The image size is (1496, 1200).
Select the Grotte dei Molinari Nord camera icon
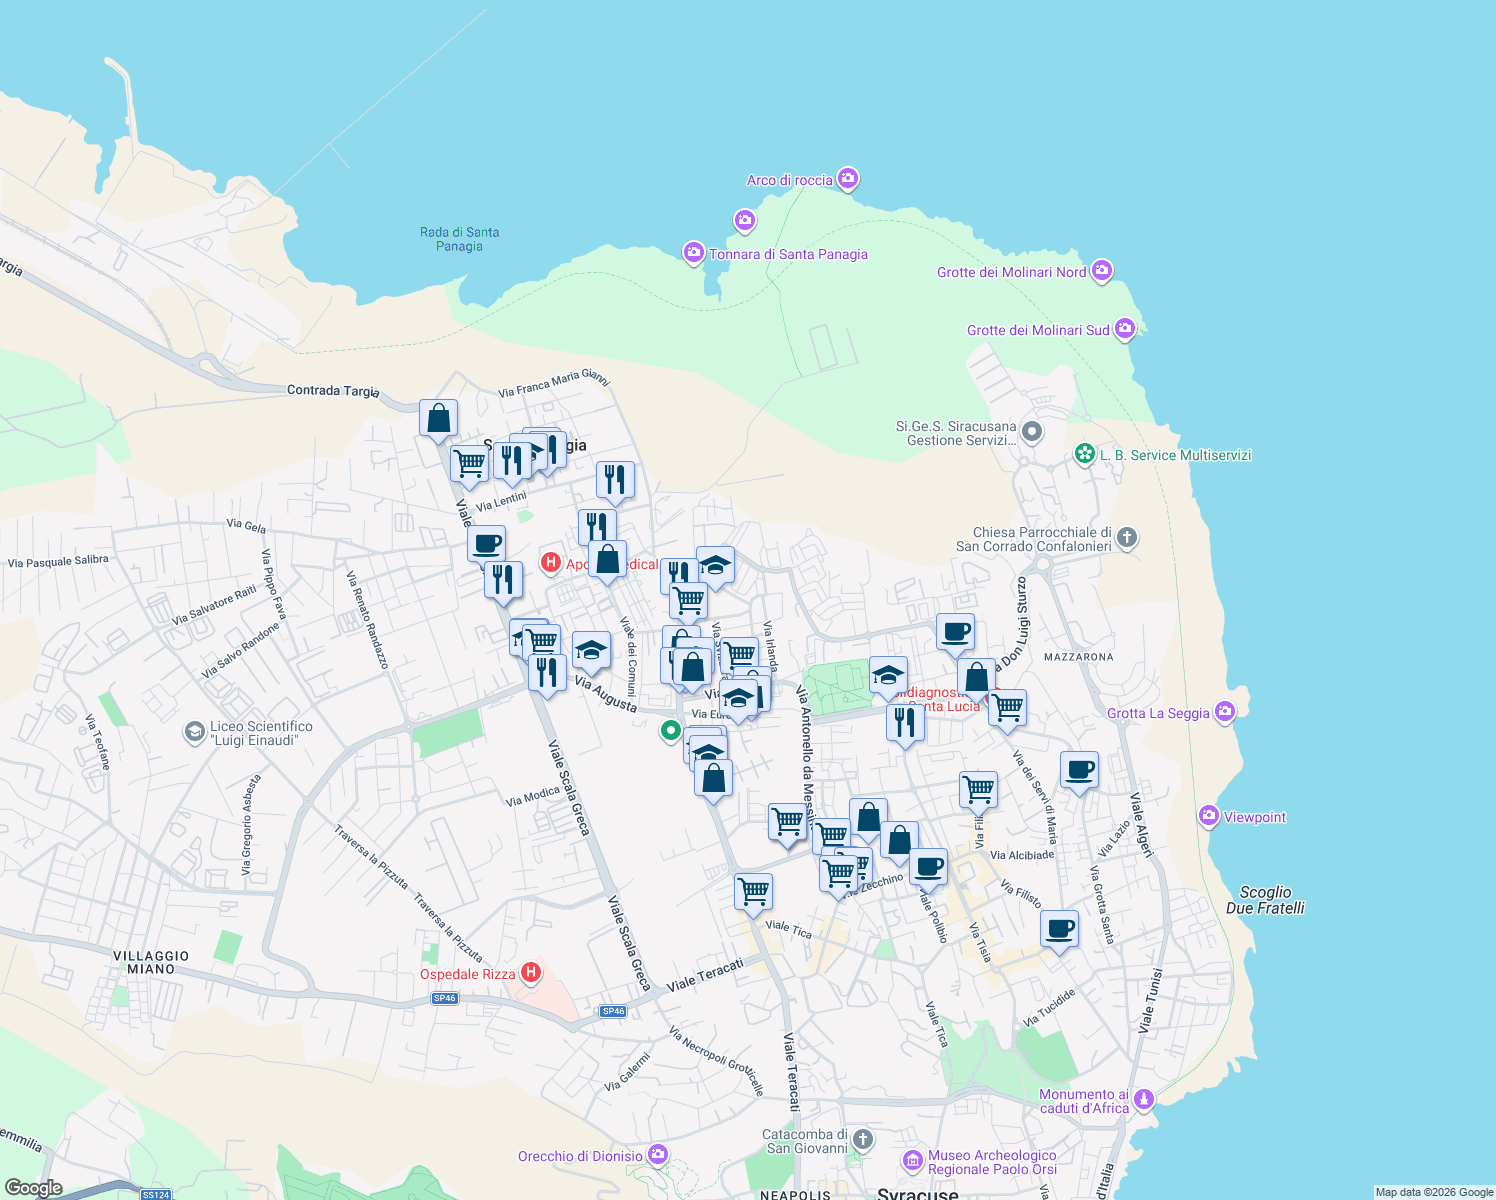pos(1102,270)
